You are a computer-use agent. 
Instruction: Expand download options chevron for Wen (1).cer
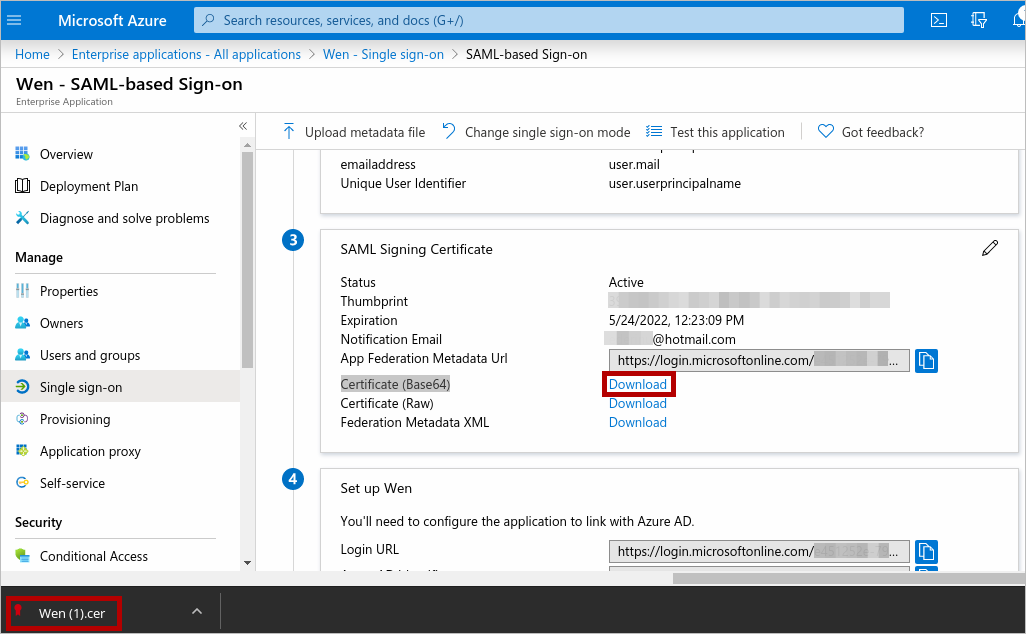(x=197, y=612)
